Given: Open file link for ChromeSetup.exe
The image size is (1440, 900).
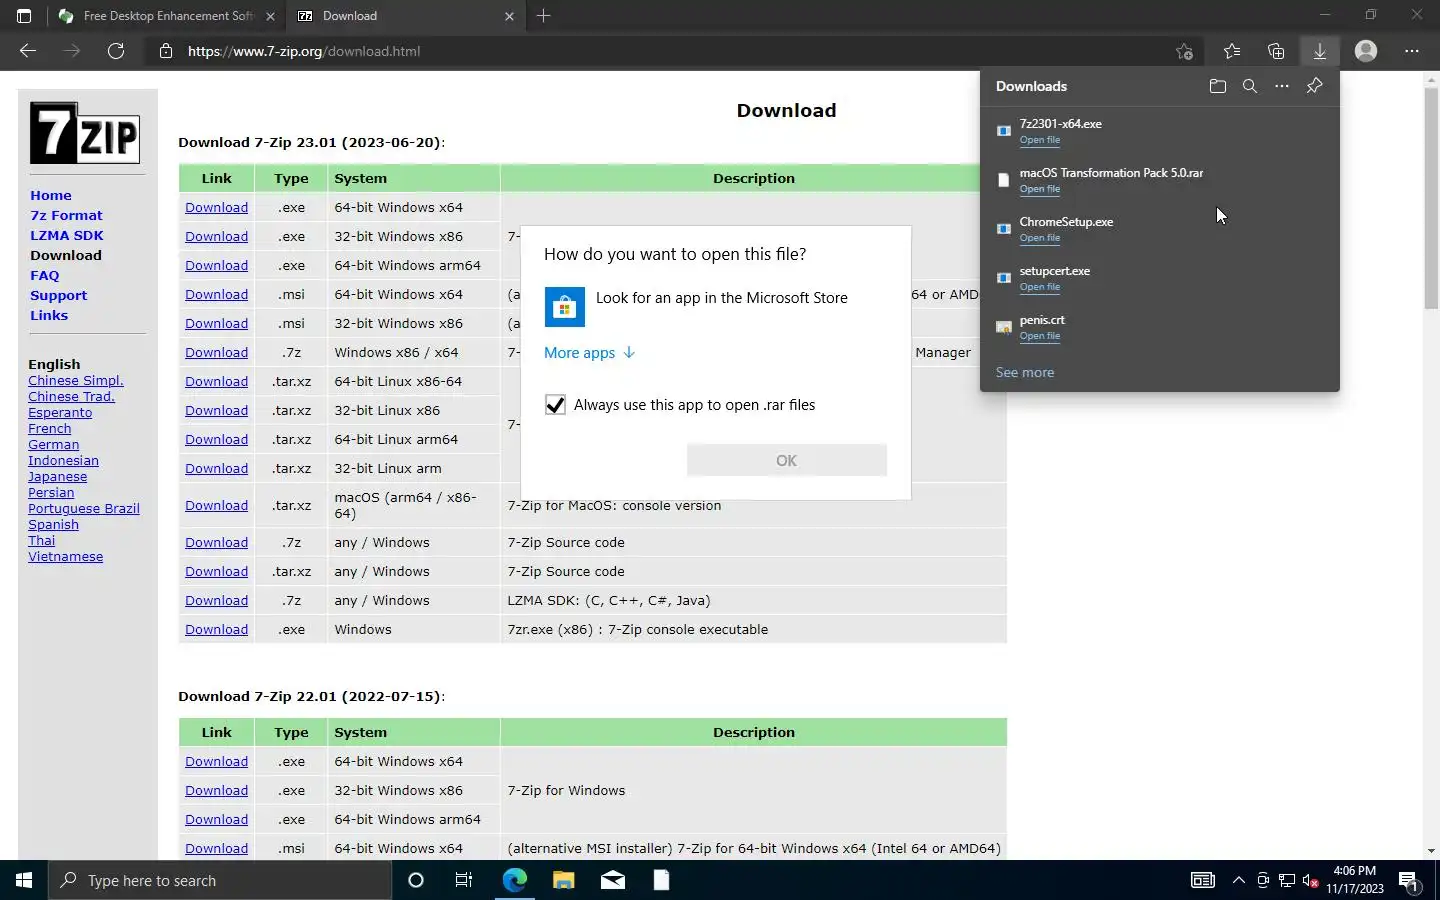Looking at the screenshot, I should click(1040, 238).
